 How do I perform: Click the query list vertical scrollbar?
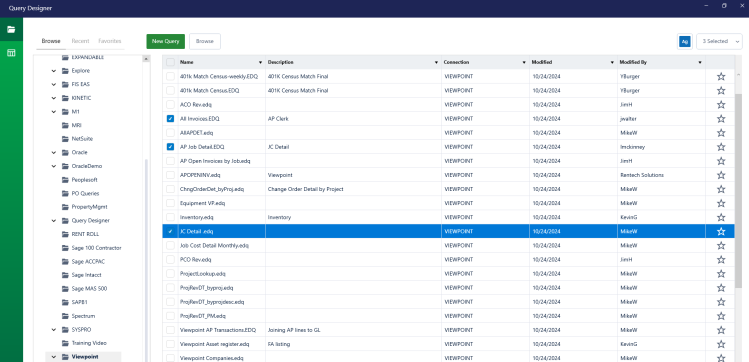738,191
